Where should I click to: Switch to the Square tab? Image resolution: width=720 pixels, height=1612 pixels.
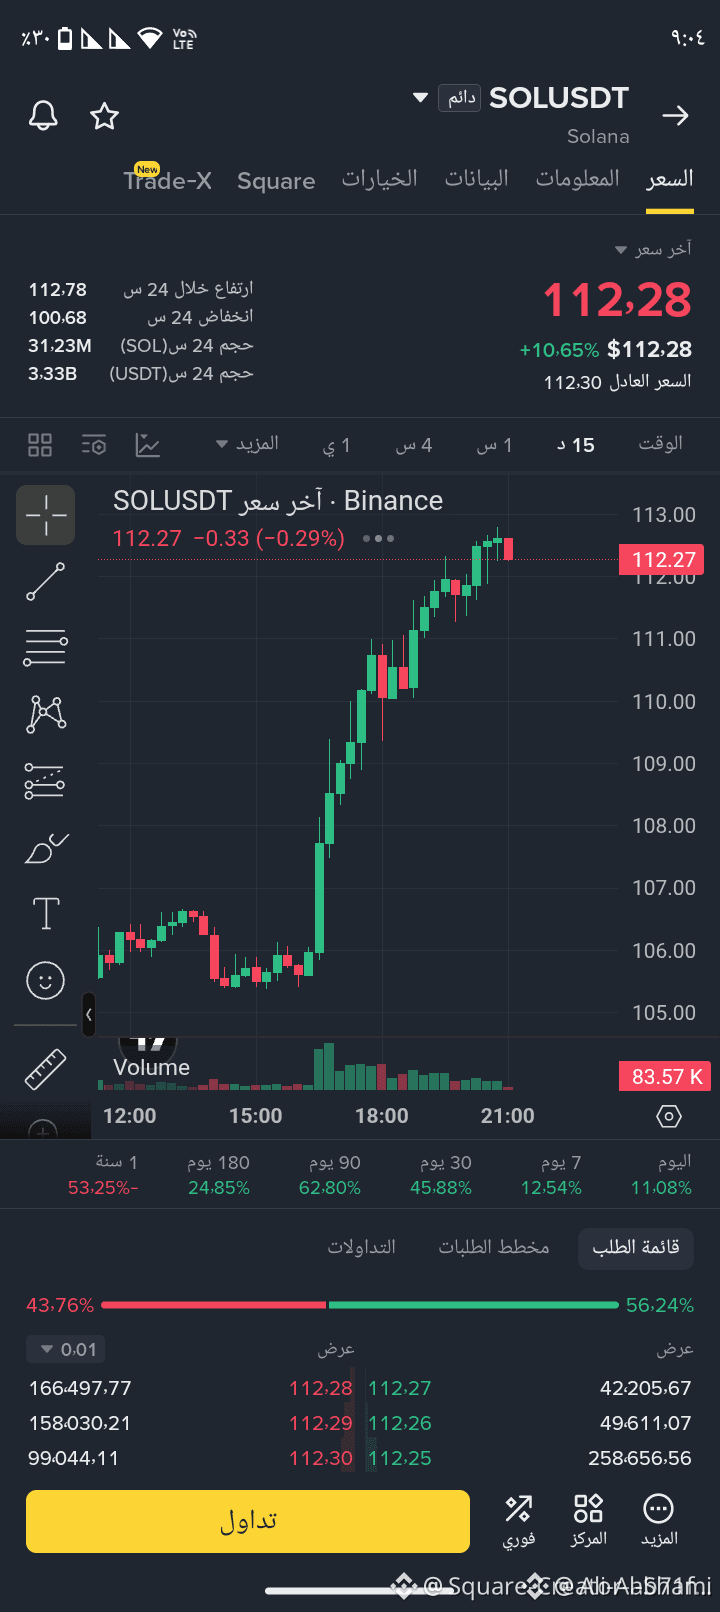coord(276,181)
